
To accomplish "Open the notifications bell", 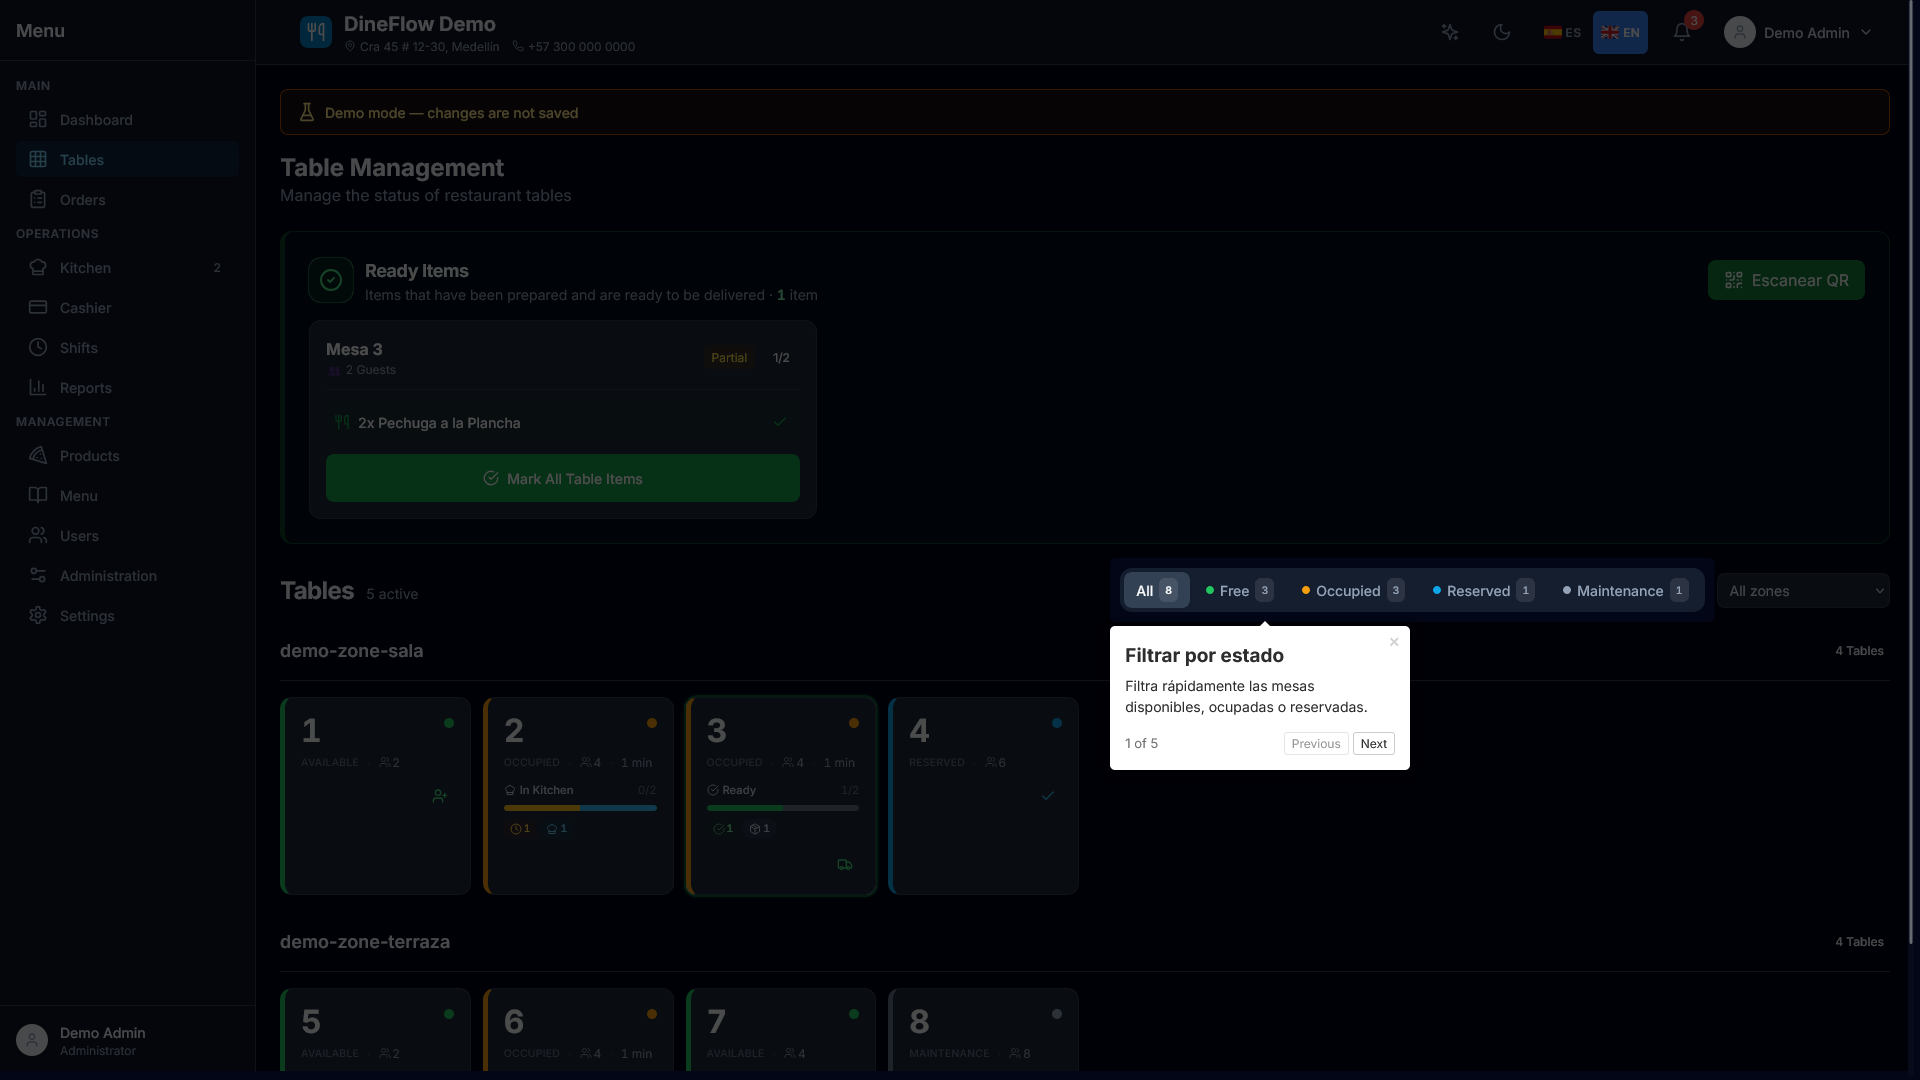I will [1682, 32].
